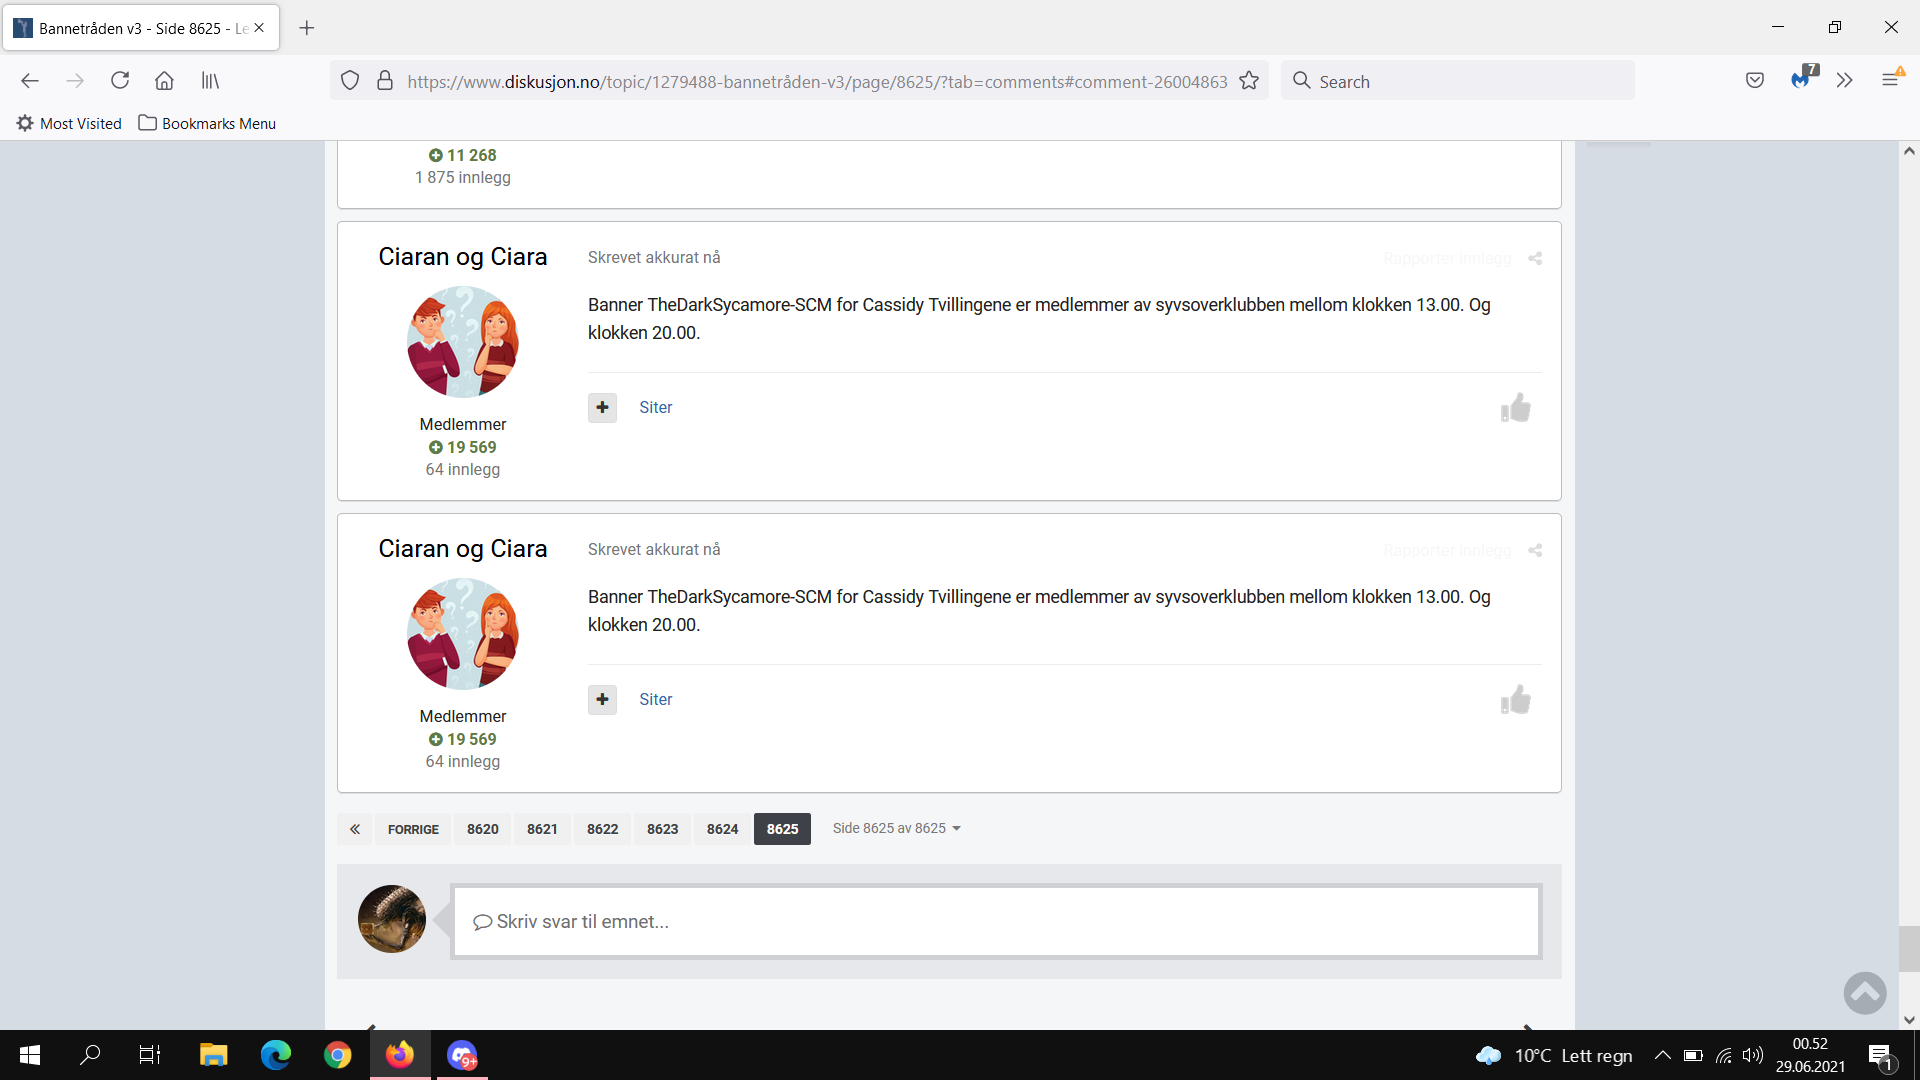The width and height of the screenshot is (1920, 1080).
Task: Open the Firefox hamburger menu
Action: tap(1890, 80)
